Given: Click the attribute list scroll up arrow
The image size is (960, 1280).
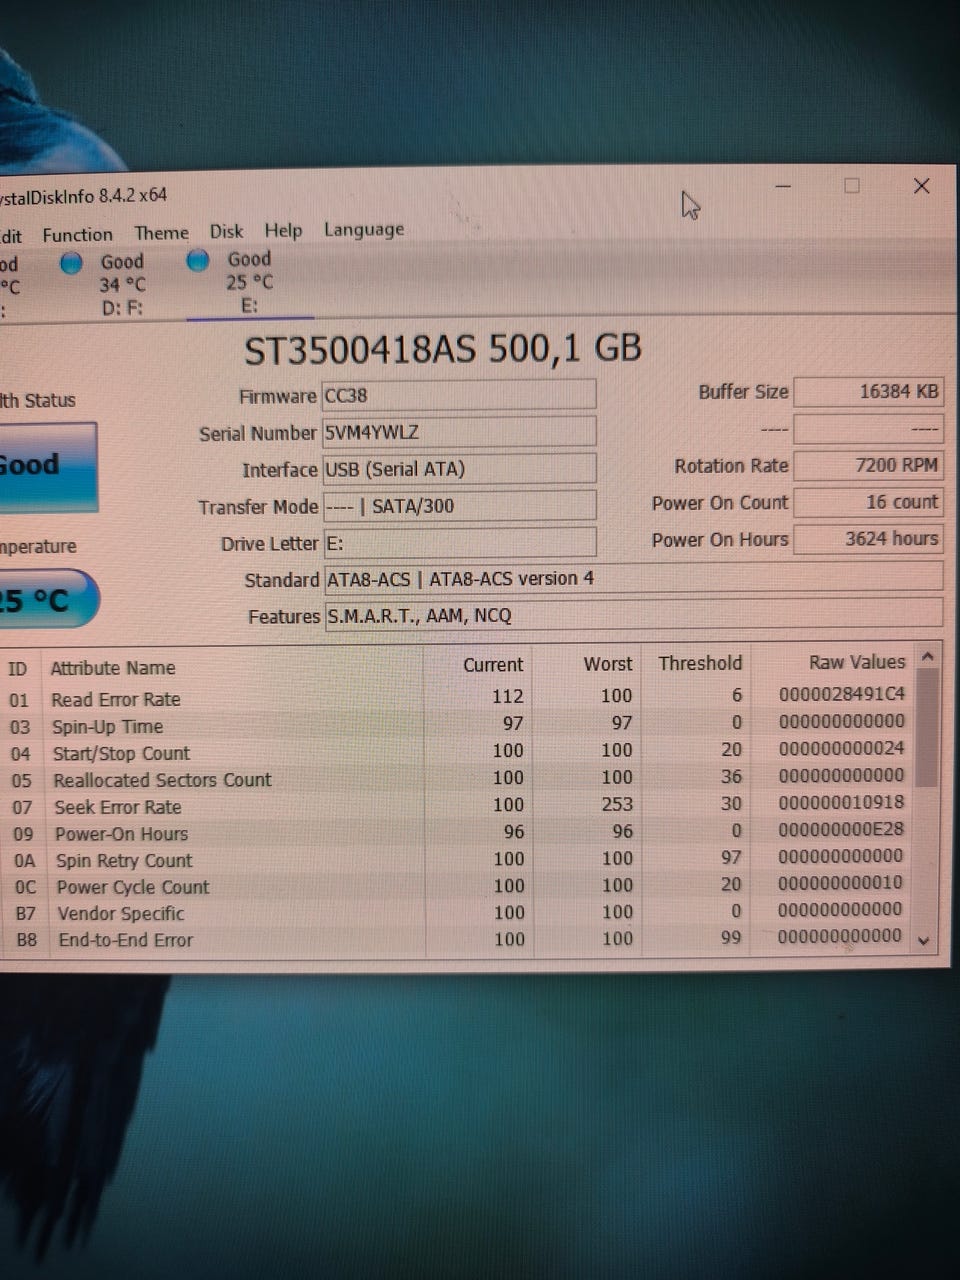Looking at the screenshot, I should (x=927, y=657).
